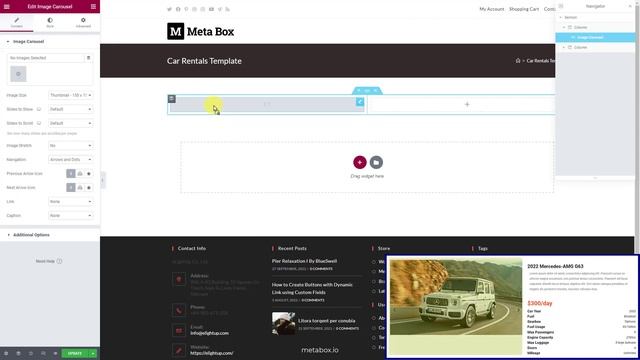This screenshot has height=360, width=640.
Task: Open the Image Size dropdown
Action: pos(71,95)
